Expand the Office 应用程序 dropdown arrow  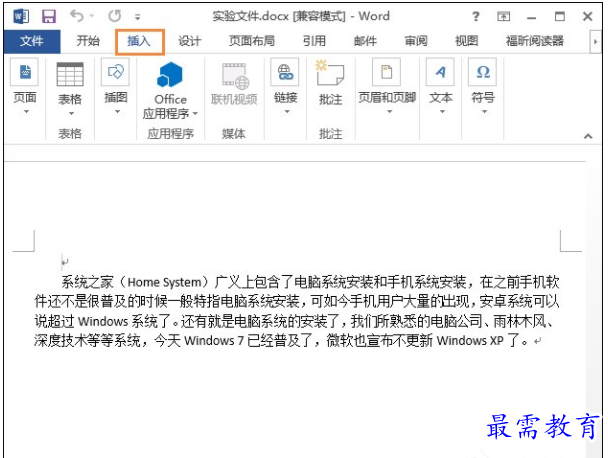[x=195, y=114]
